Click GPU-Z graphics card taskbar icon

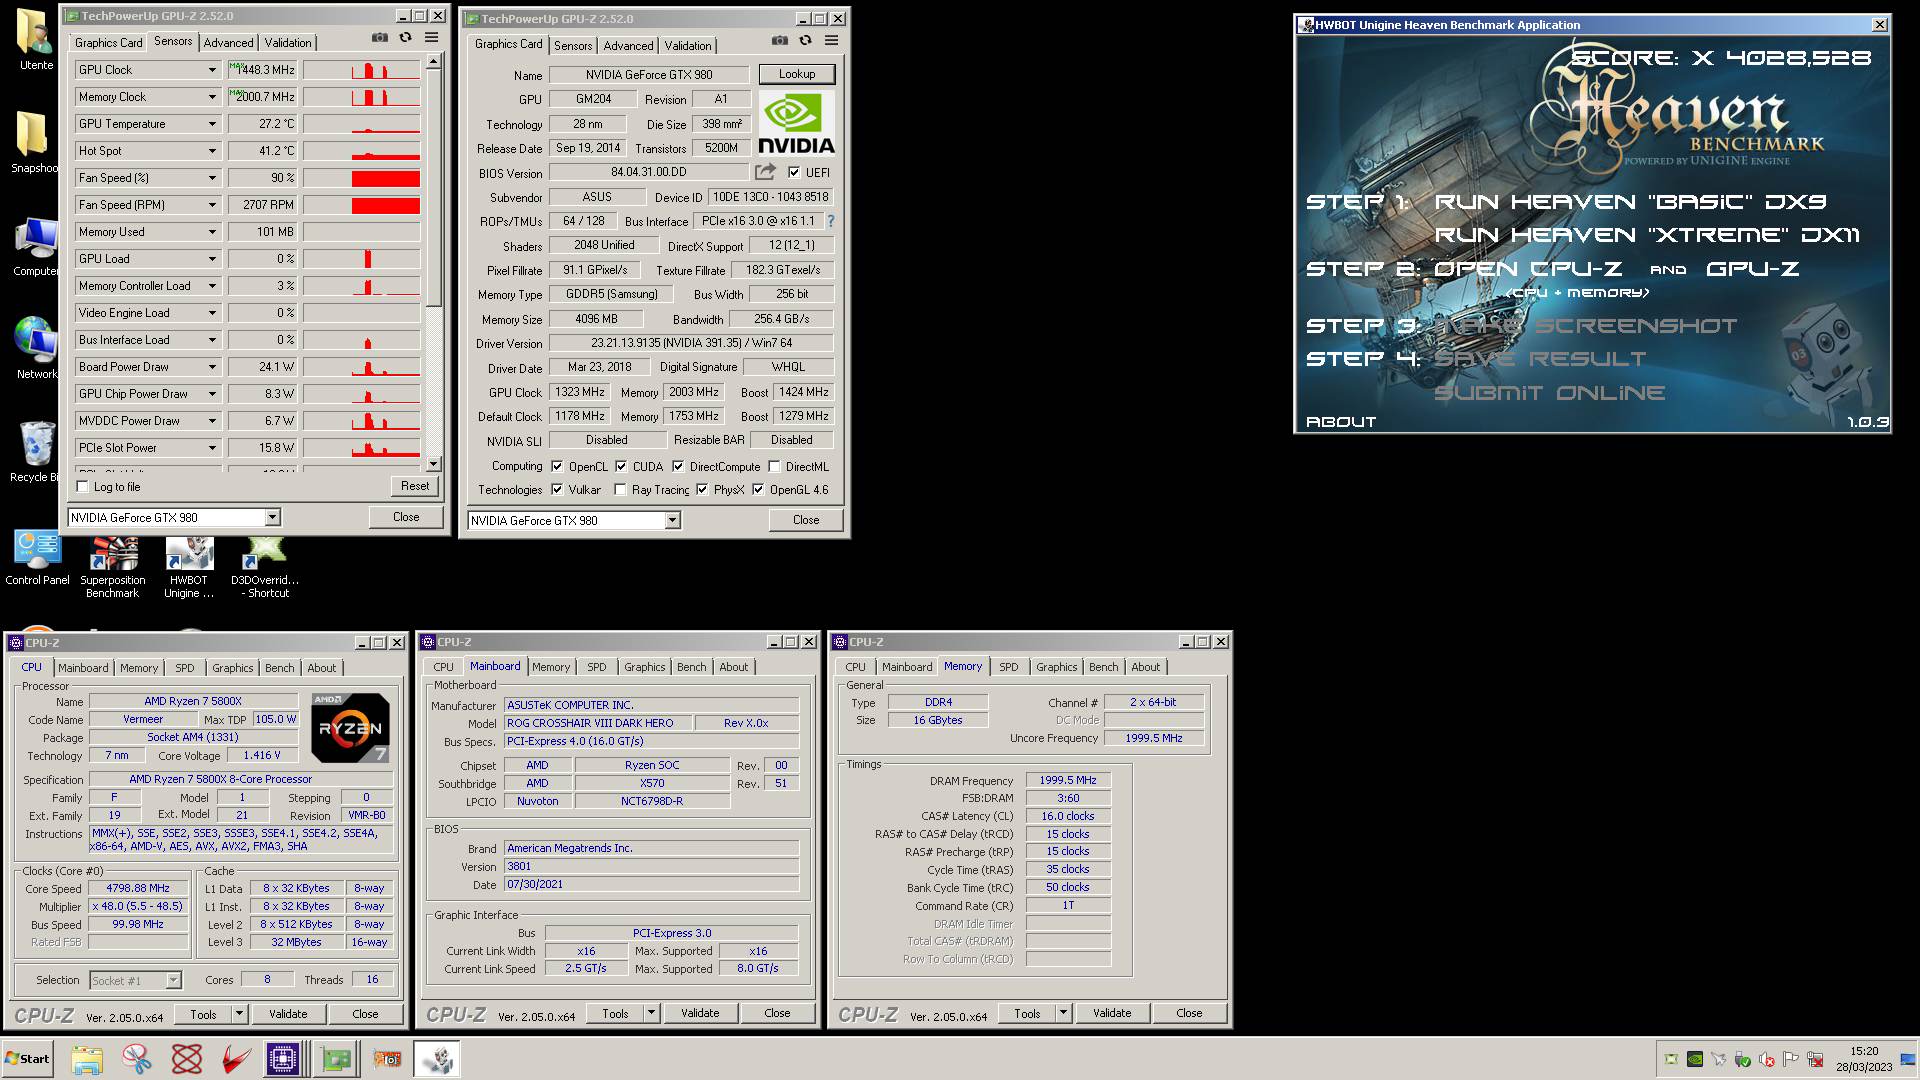[x=337, y=1059]
